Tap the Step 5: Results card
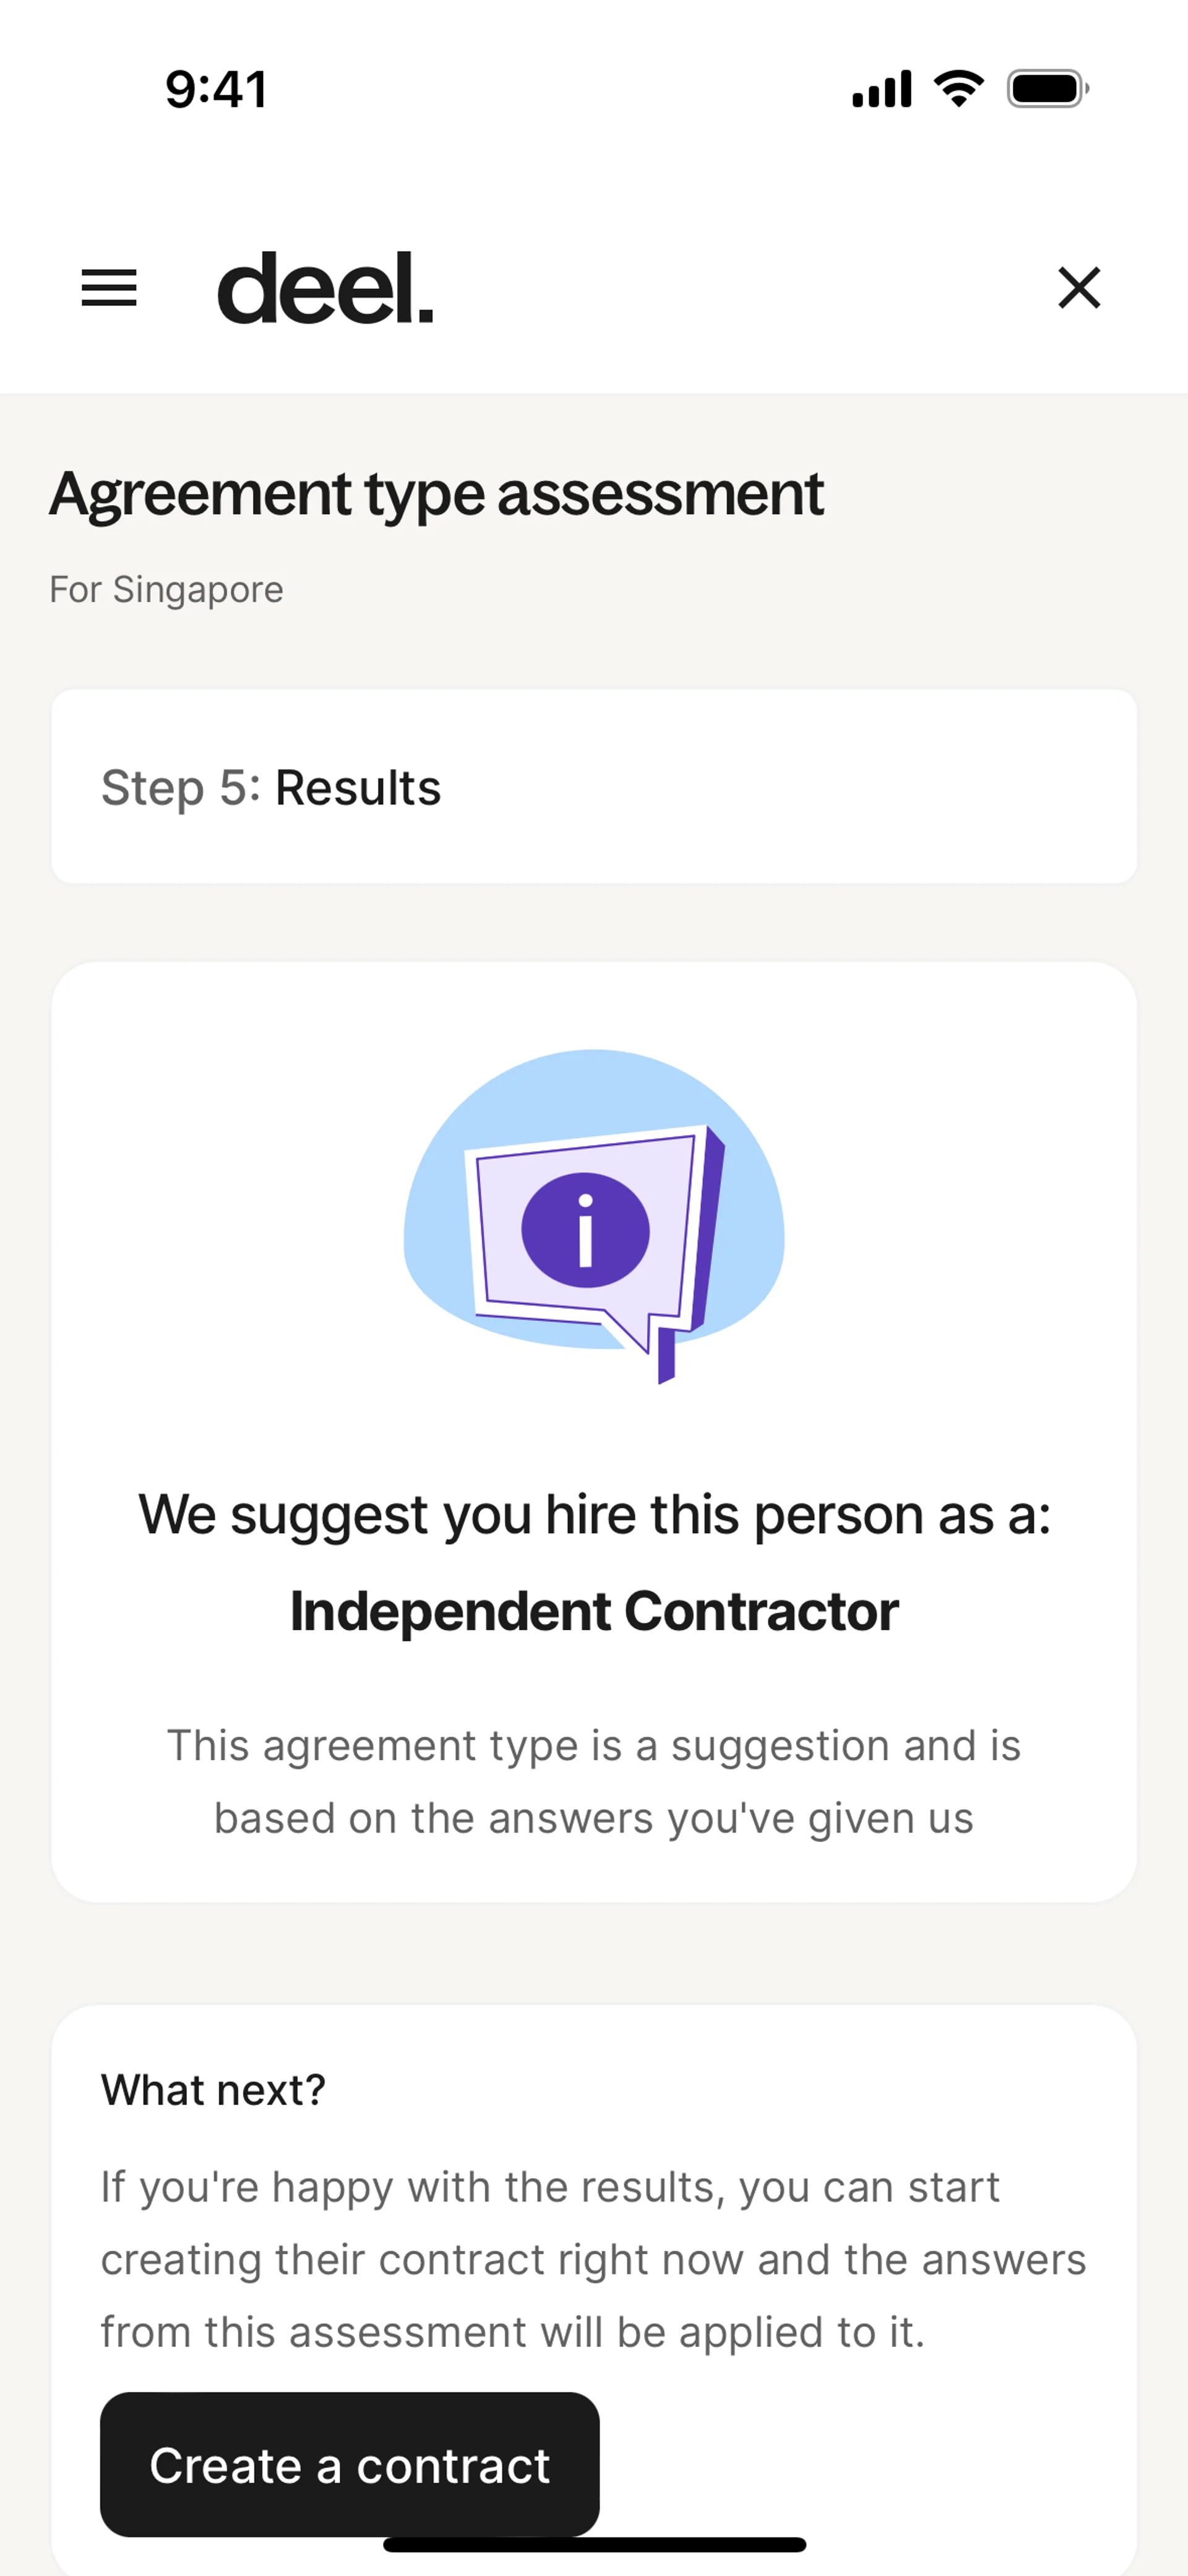This screenshot has height=2576, width=1188. click(x=594, y=786)
